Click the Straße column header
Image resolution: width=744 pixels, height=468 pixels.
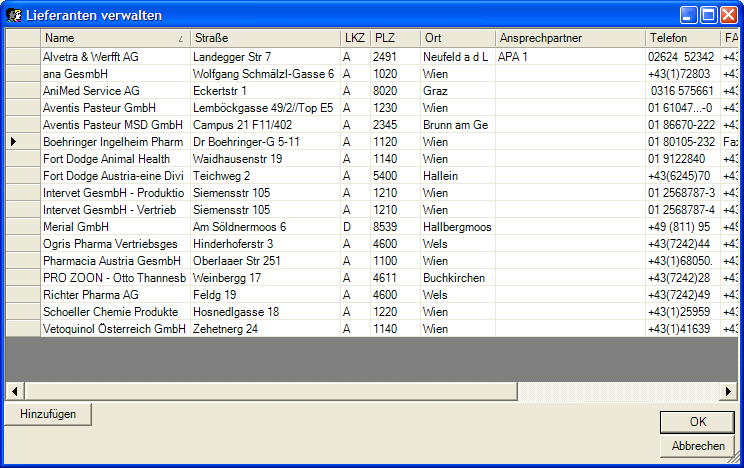(265, 38)
